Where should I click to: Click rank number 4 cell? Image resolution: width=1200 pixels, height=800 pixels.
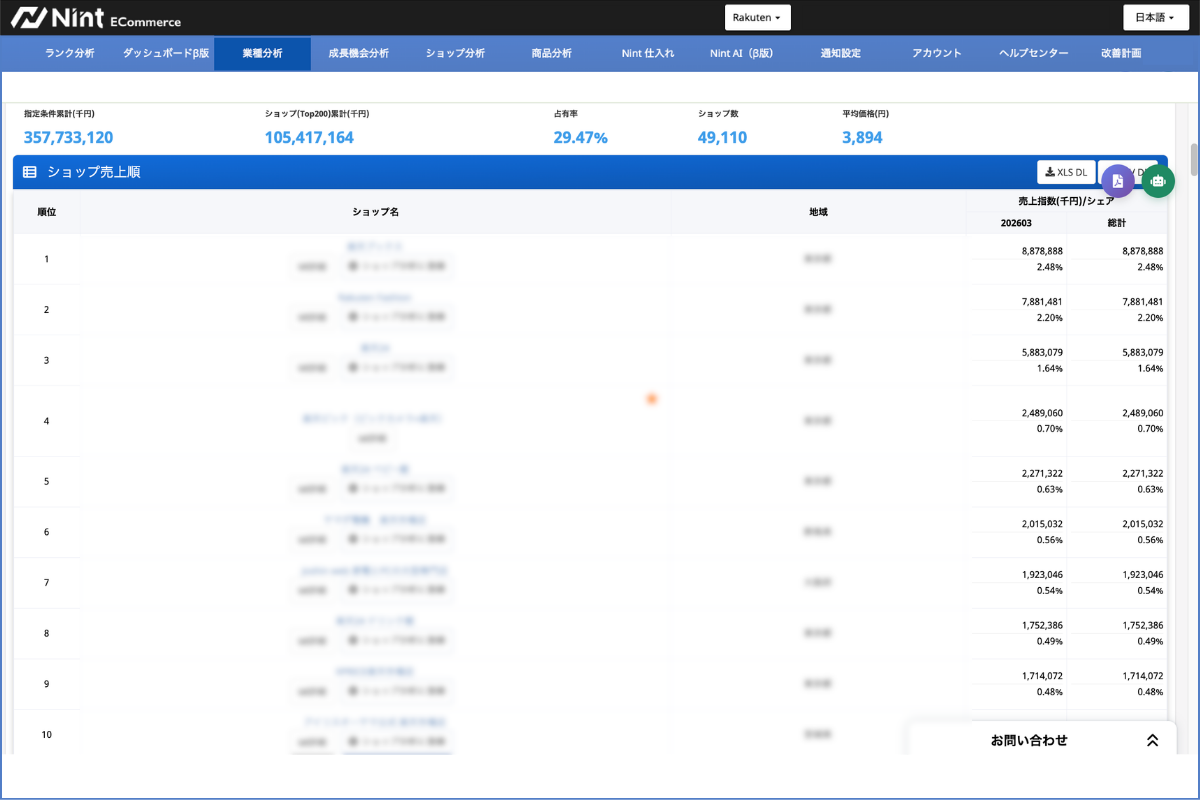click(x=47, y=421)
